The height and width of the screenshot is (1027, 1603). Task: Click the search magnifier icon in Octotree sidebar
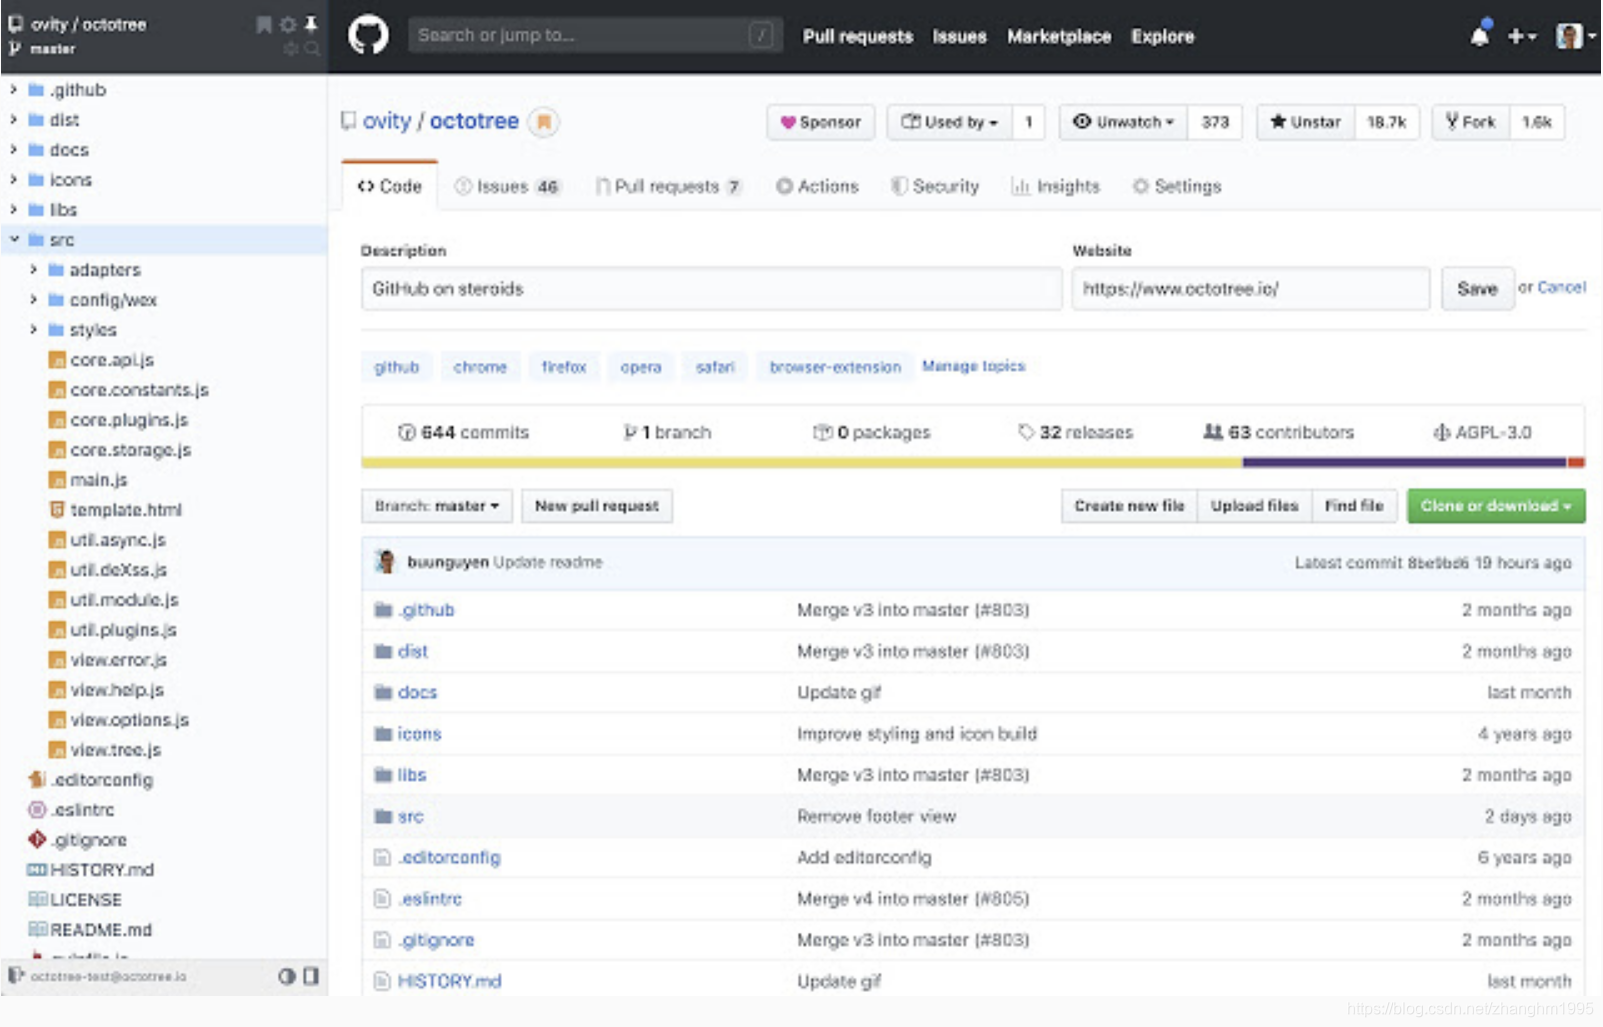[x=312, y=48]
